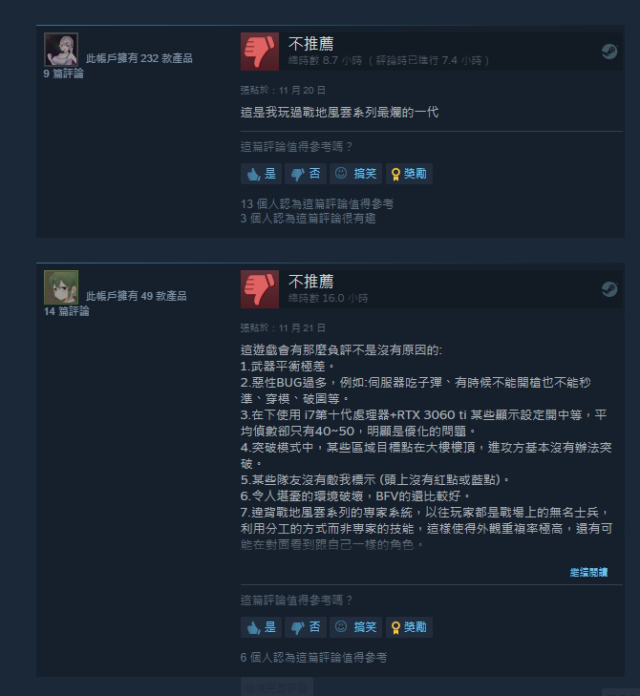Give 獎勵 award to the first review
640x696 pixels.
[x=409, y=174]
